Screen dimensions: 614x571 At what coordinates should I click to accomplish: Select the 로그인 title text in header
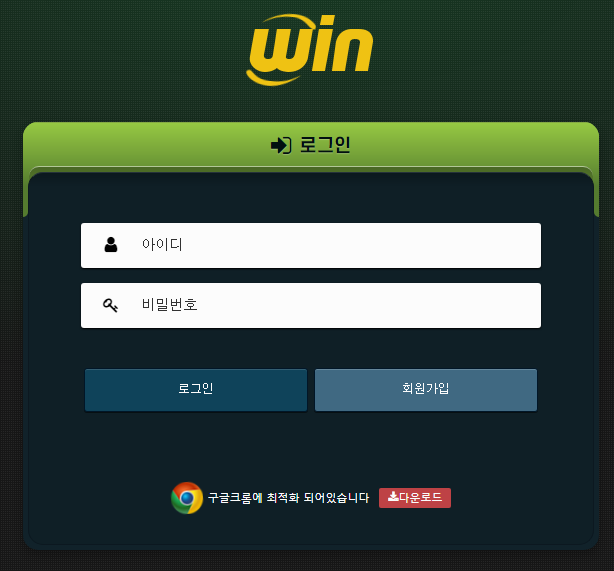pos(325,145)
